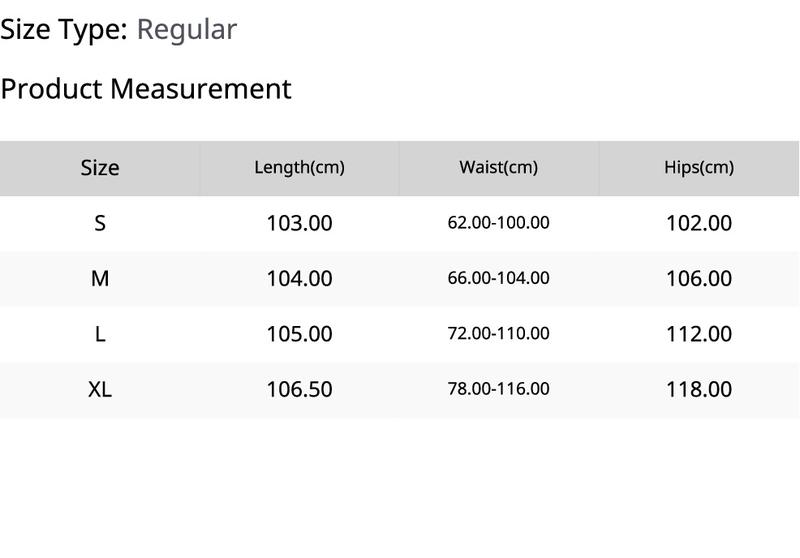The height and width of the screenshot is (558, 800).
Task: Click waist range 72.00-110.00
Action: coord(498,333)
